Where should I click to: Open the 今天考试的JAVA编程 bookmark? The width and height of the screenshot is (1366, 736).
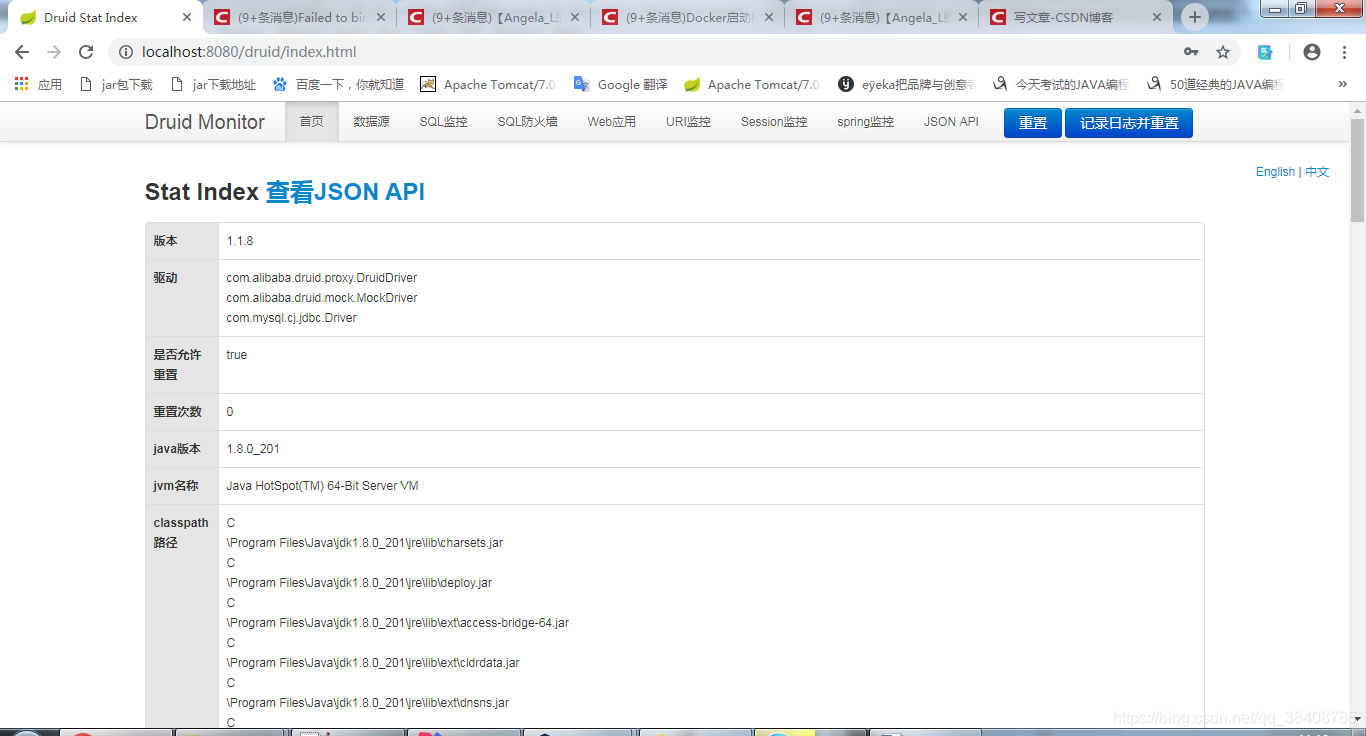pyautogui.click(x=1060, y=85)
